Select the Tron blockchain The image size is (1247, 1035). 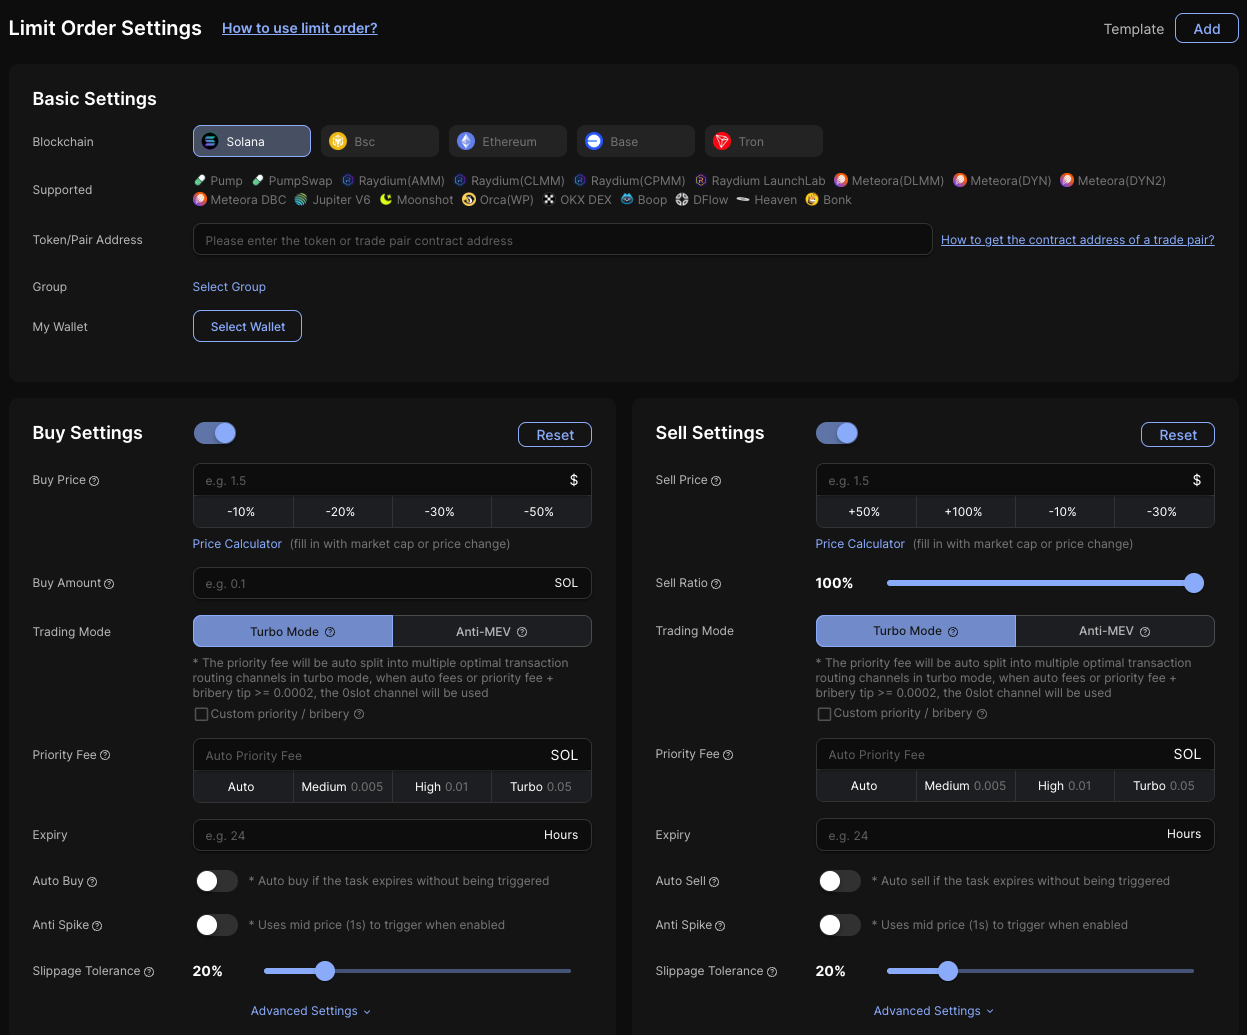(x=764, y=141)
